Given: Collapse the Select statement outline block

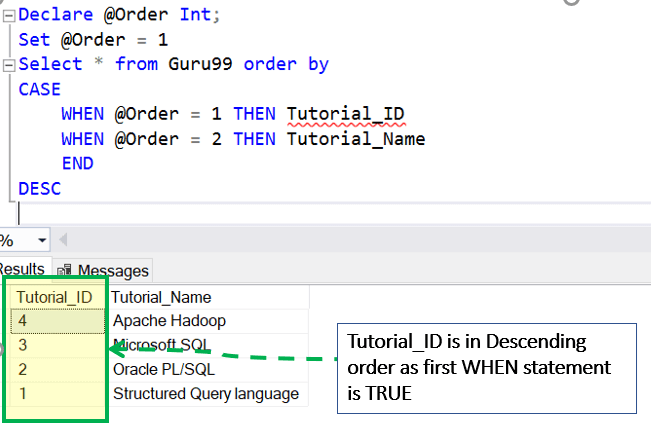Looking at the screenshot, I should point(8,64).
